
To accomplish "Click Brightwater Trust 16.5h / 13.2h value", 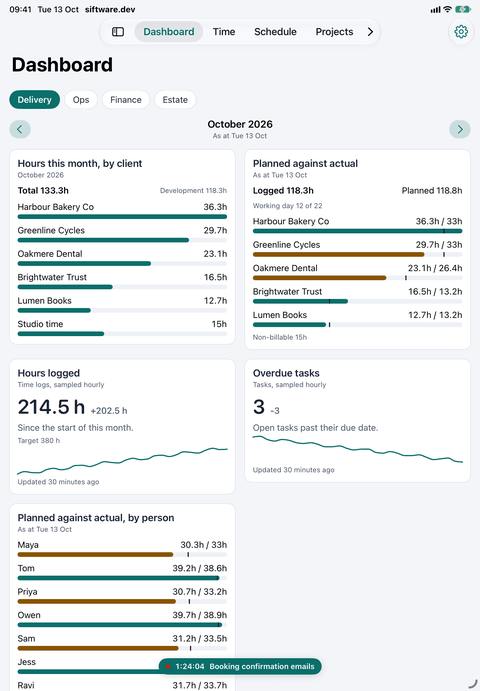I will (435, 291).
